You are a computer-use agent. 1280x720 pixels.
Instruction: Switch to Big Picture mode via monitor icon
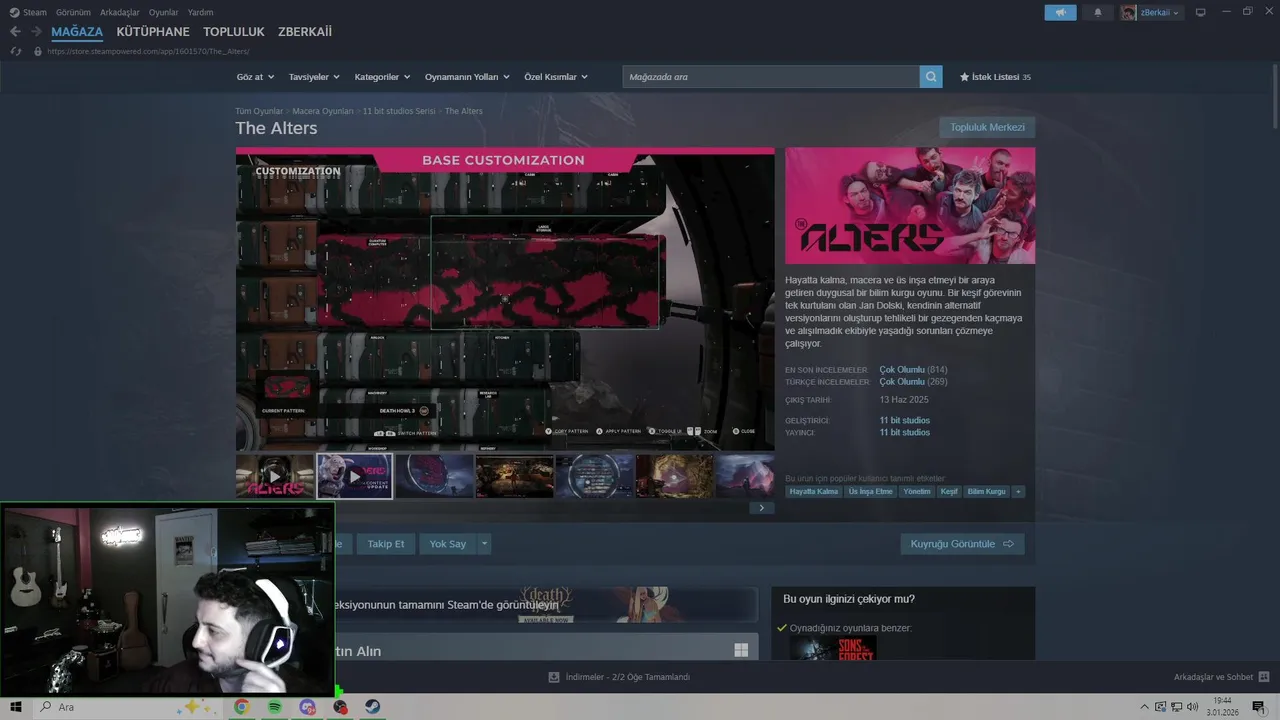[x=1201, y=13]
